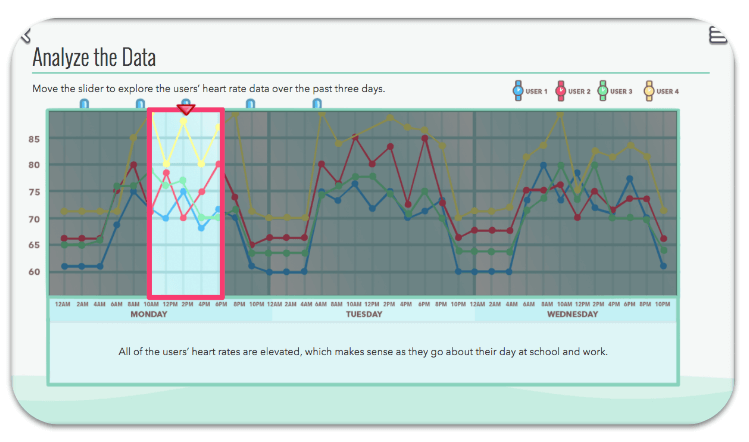749x442 pixels.
Task: Click the back arrow in the top-left corner
Action: (27, 37)
